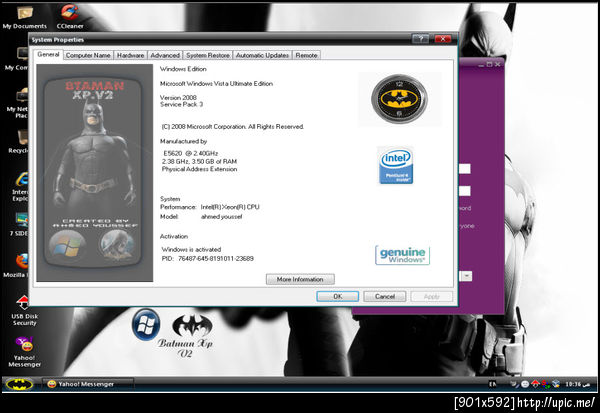This screenshot has height=413, width=600.
Task: Click the 'Service Pack 3' text
Action: point(181,104)
